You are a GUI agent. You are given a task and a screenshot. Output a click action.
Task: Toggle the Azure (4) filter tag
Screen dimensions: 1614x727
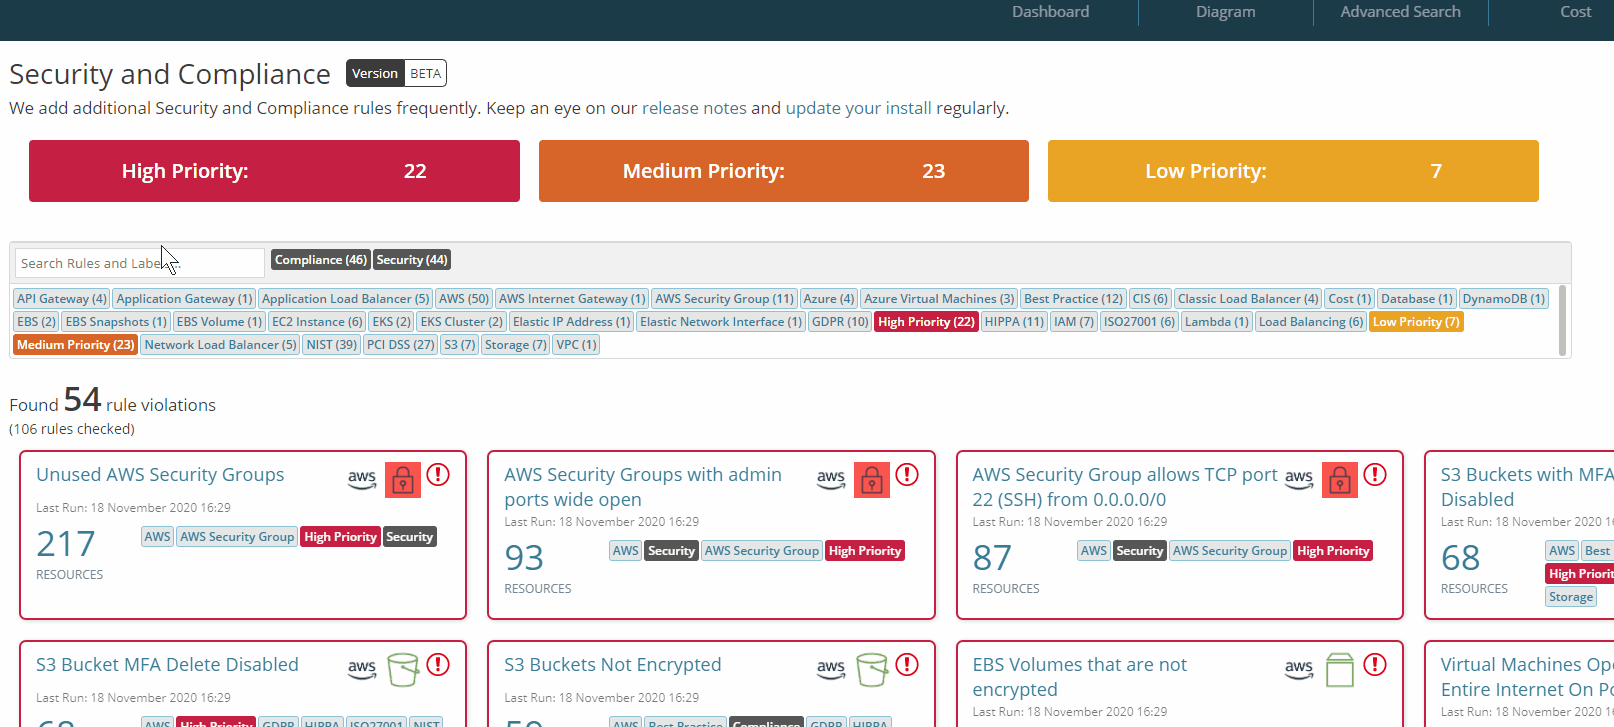(x=829, y=299)
